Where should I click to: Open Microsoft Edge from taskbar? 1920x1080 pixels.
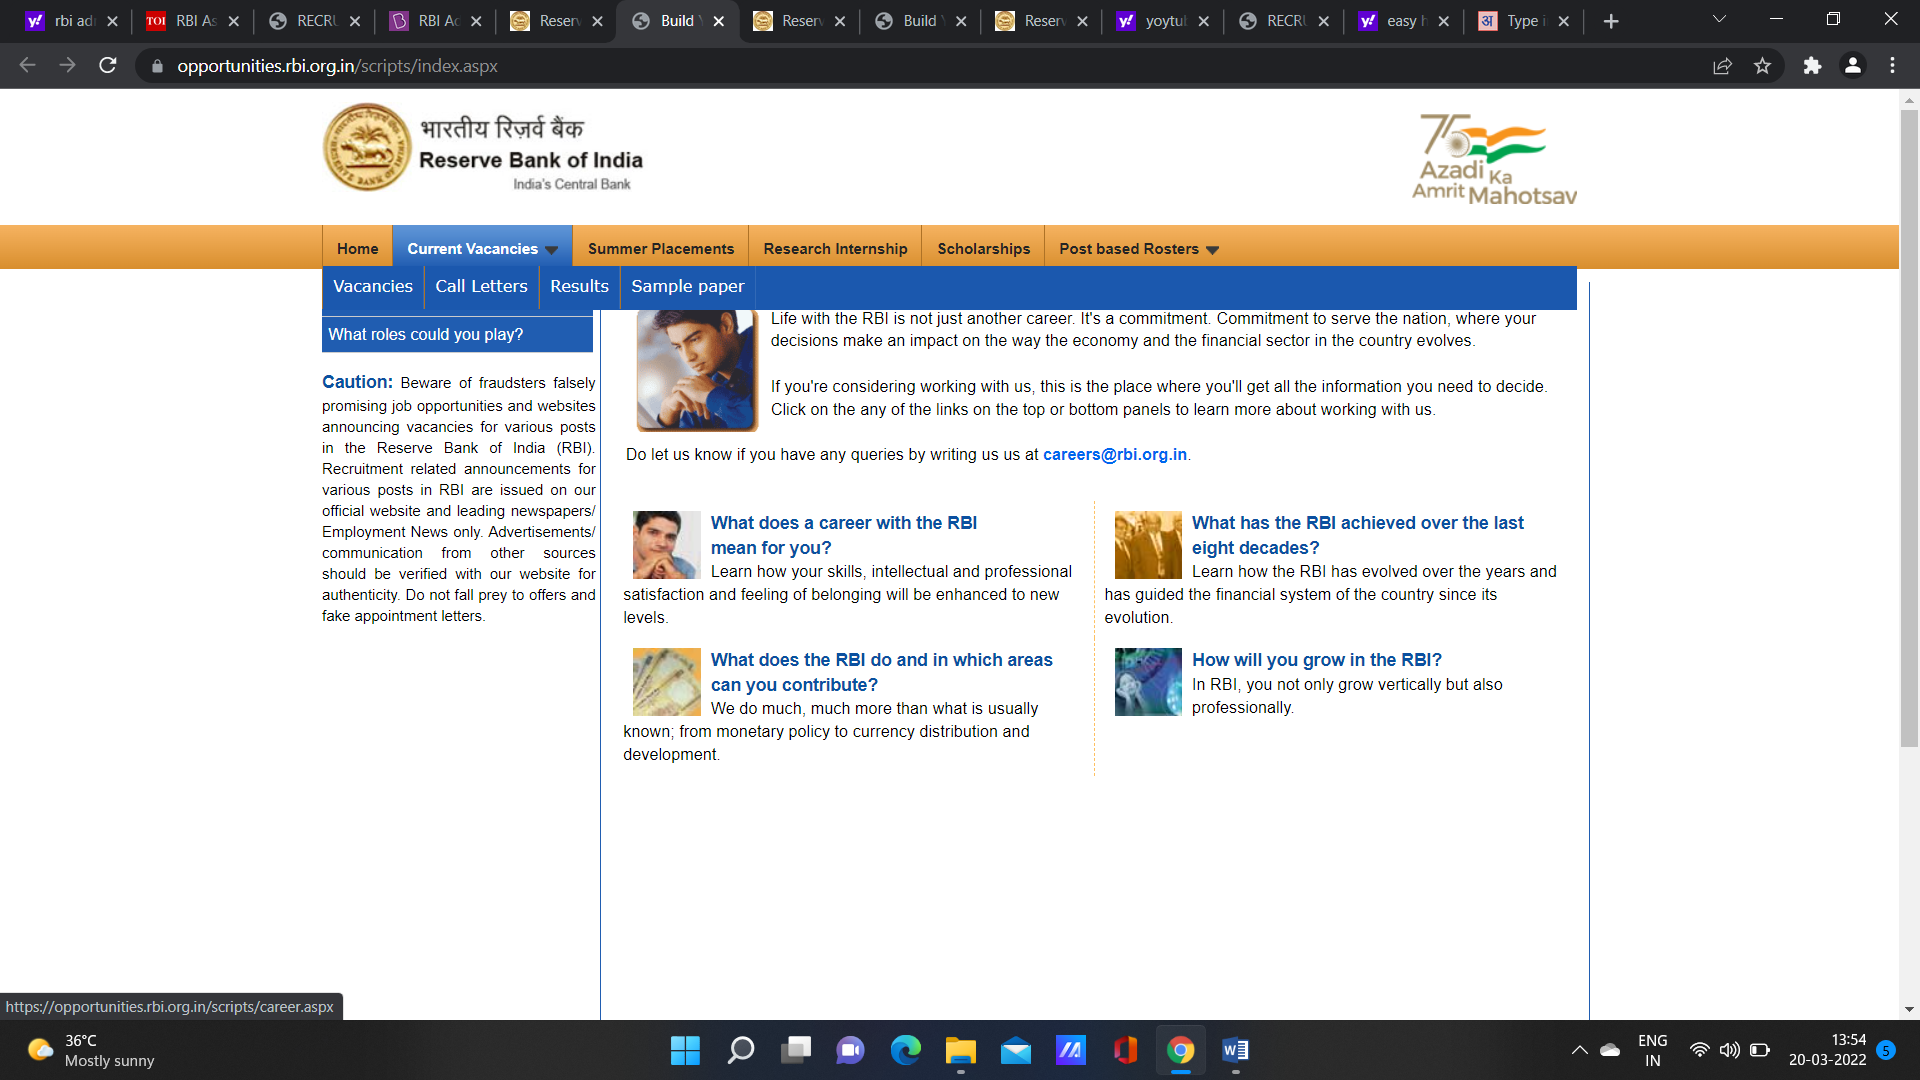coord(906,1050)
